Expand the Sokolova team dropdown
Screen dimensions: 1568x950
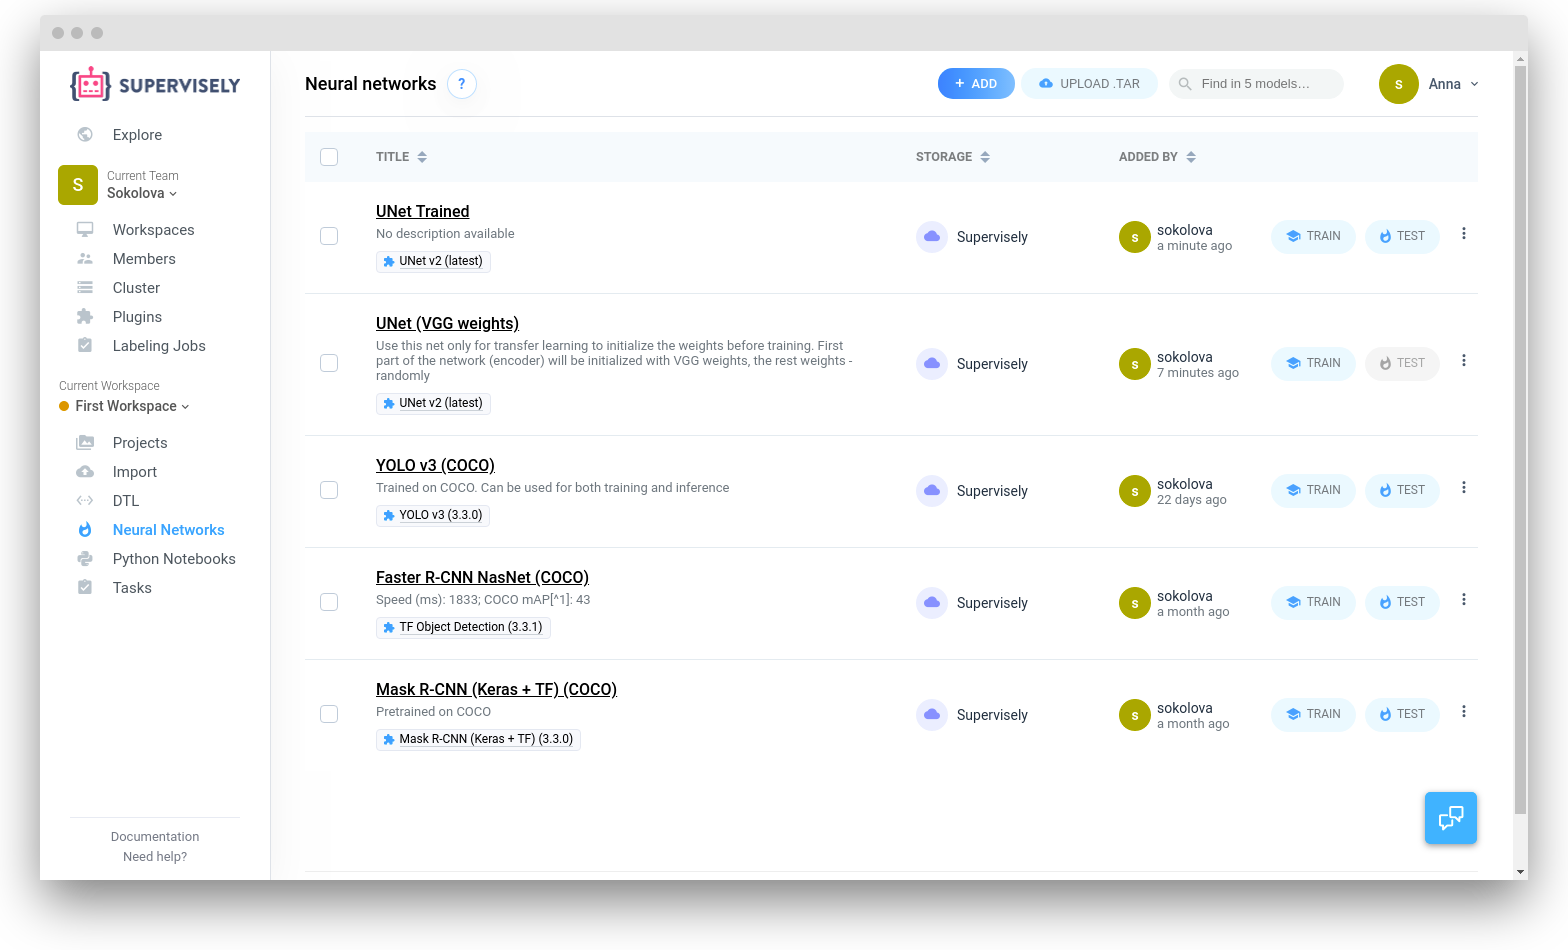pyautogui.click(x=142, y=193)
